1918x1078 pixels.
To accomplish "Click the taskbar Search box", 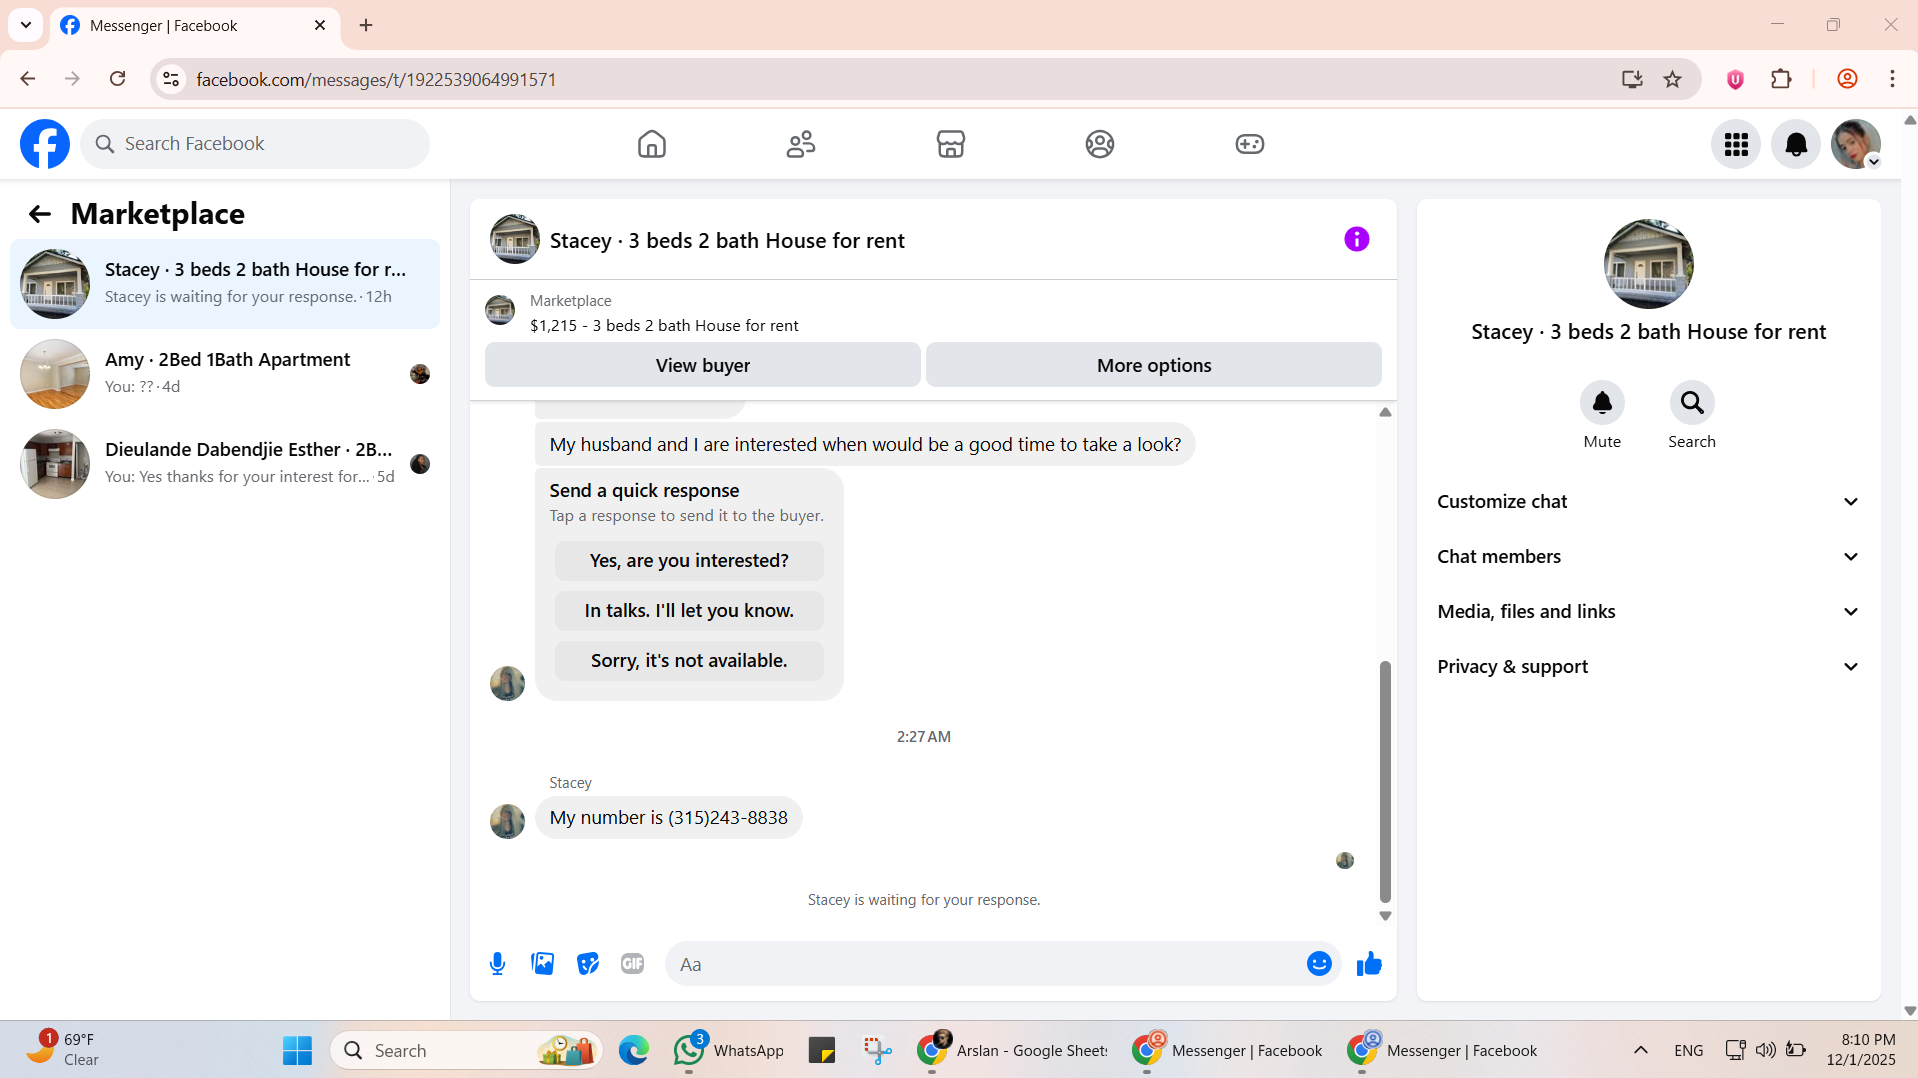I will coord(465,1050).
